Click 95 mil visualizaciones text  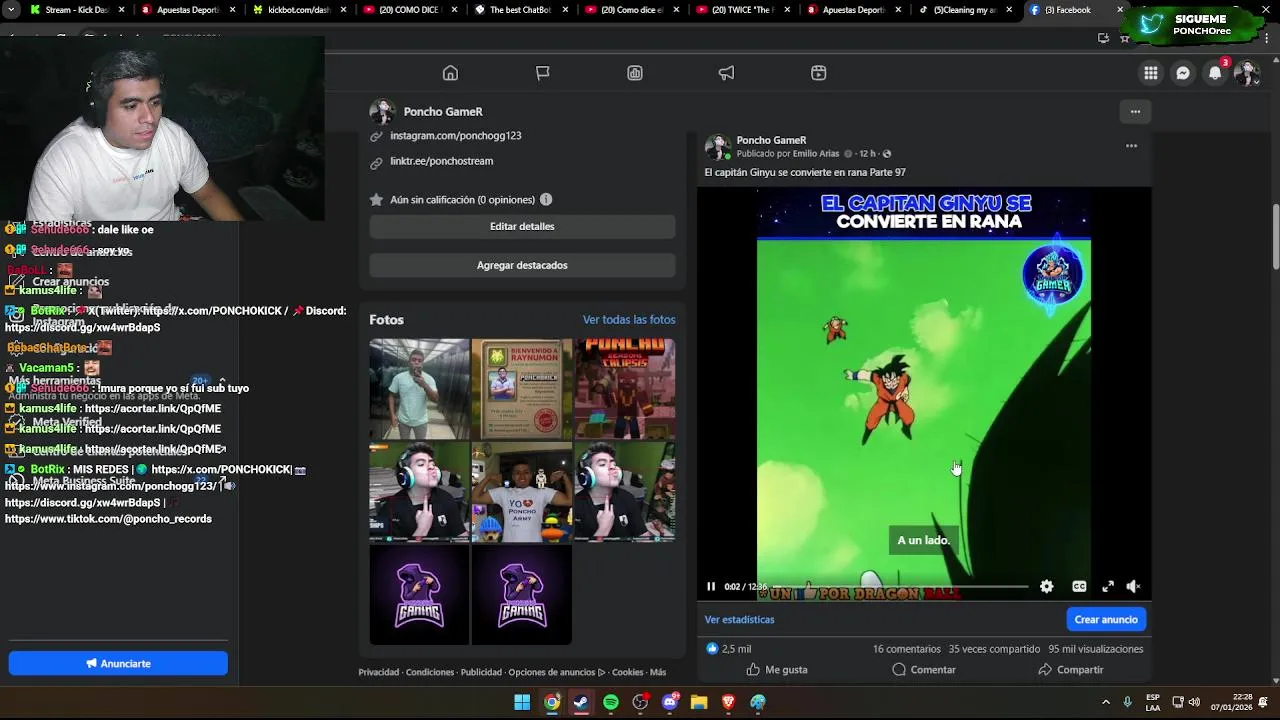(x=1096, y=649)
